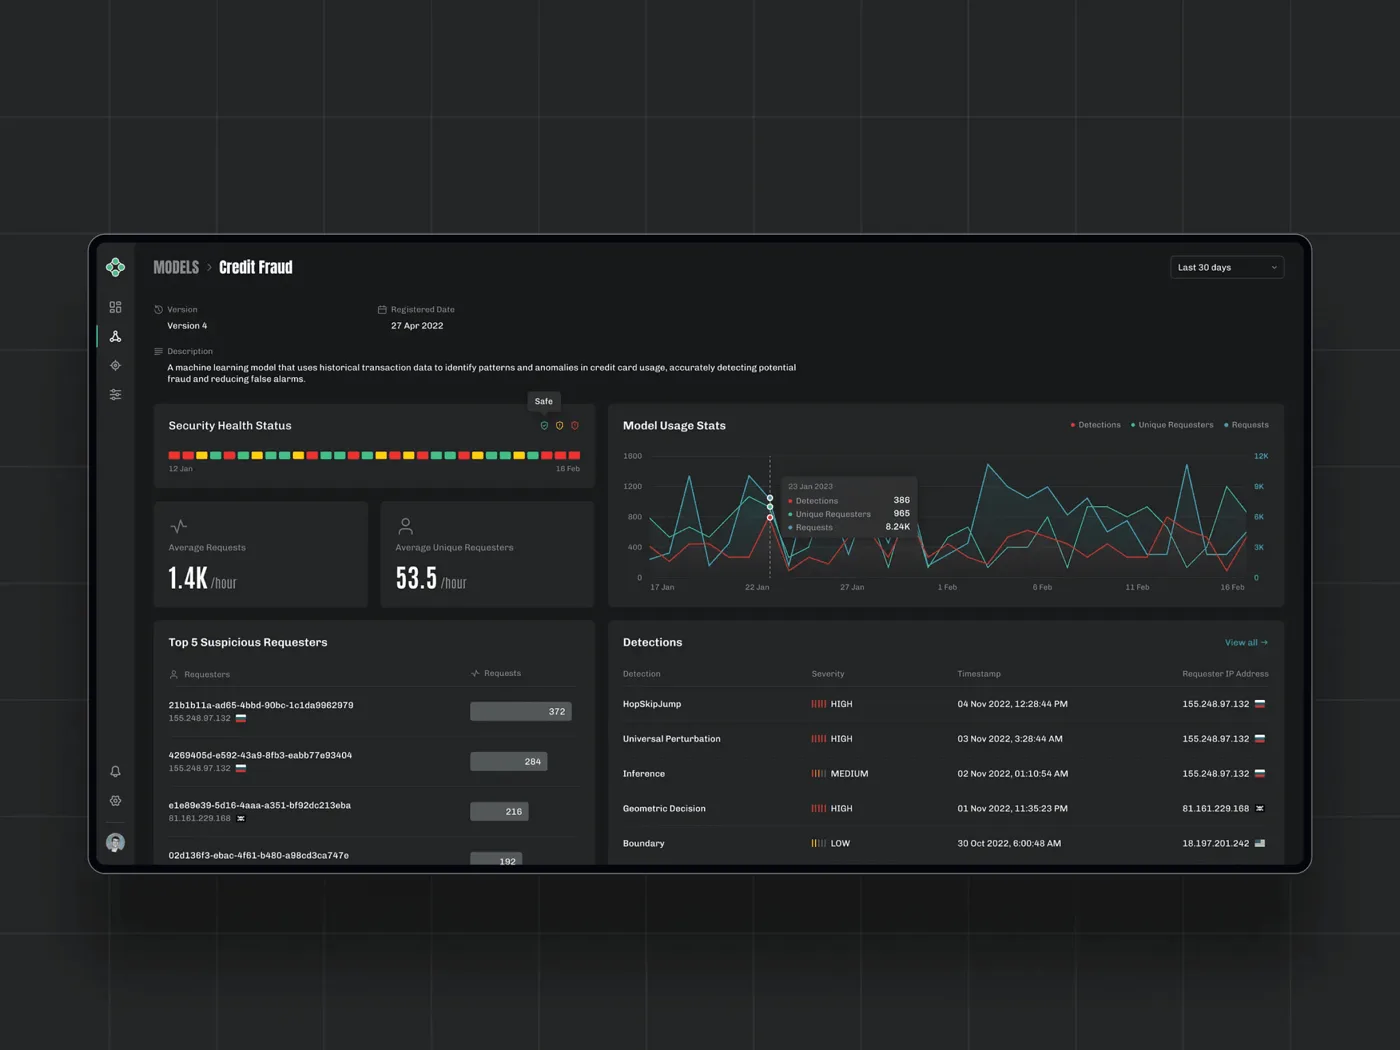Open the crosshair target sidebar icon

115,365
